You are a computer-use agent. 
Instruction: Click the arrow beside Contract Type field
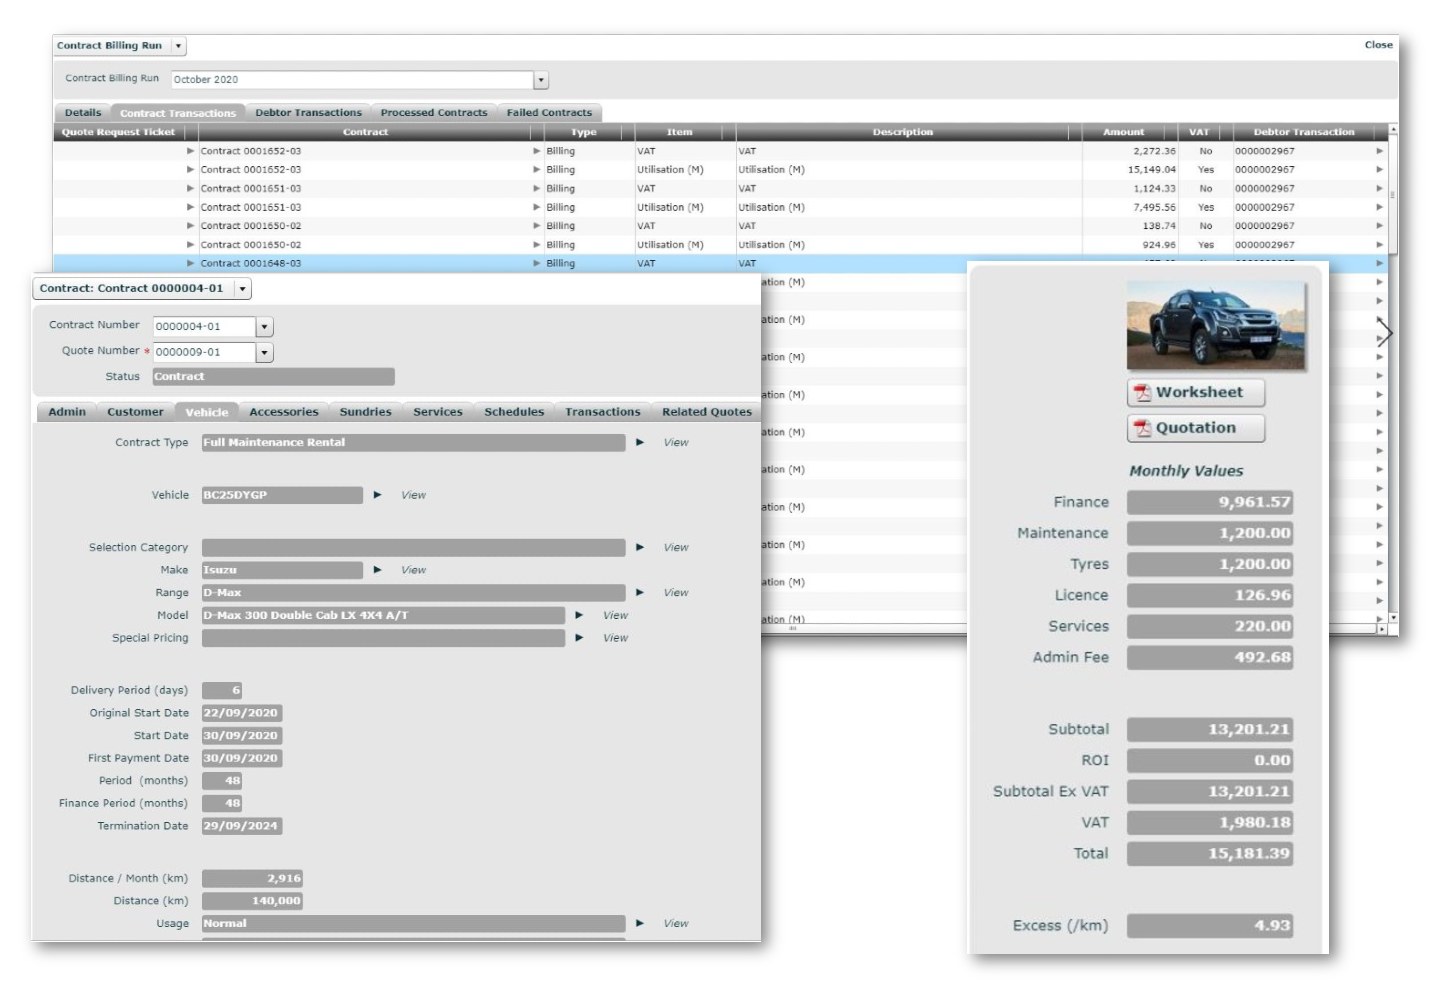tap(641, 442)
